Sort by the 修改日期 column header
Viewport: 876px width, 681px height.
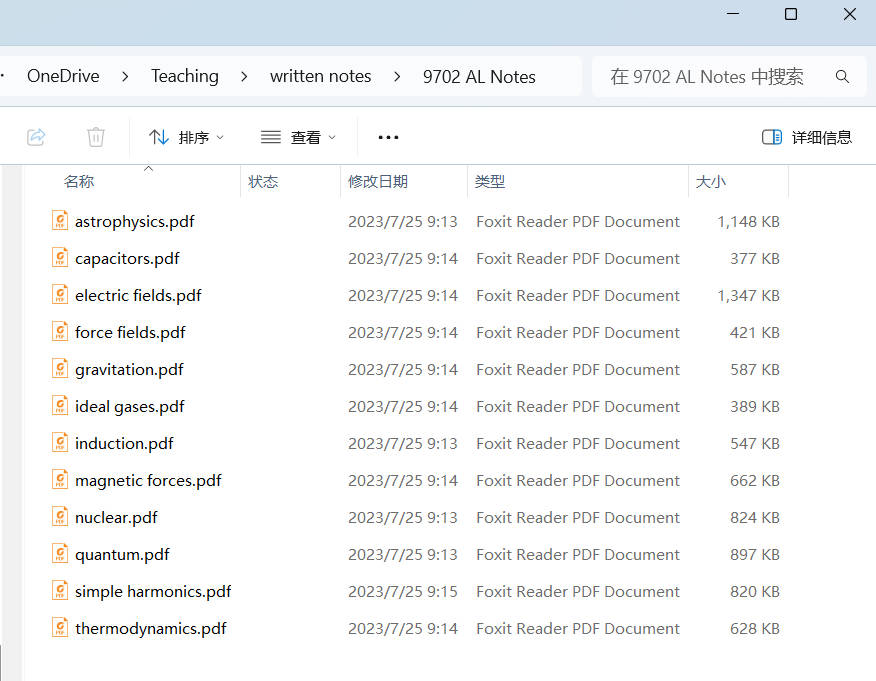tap(378, 182)
